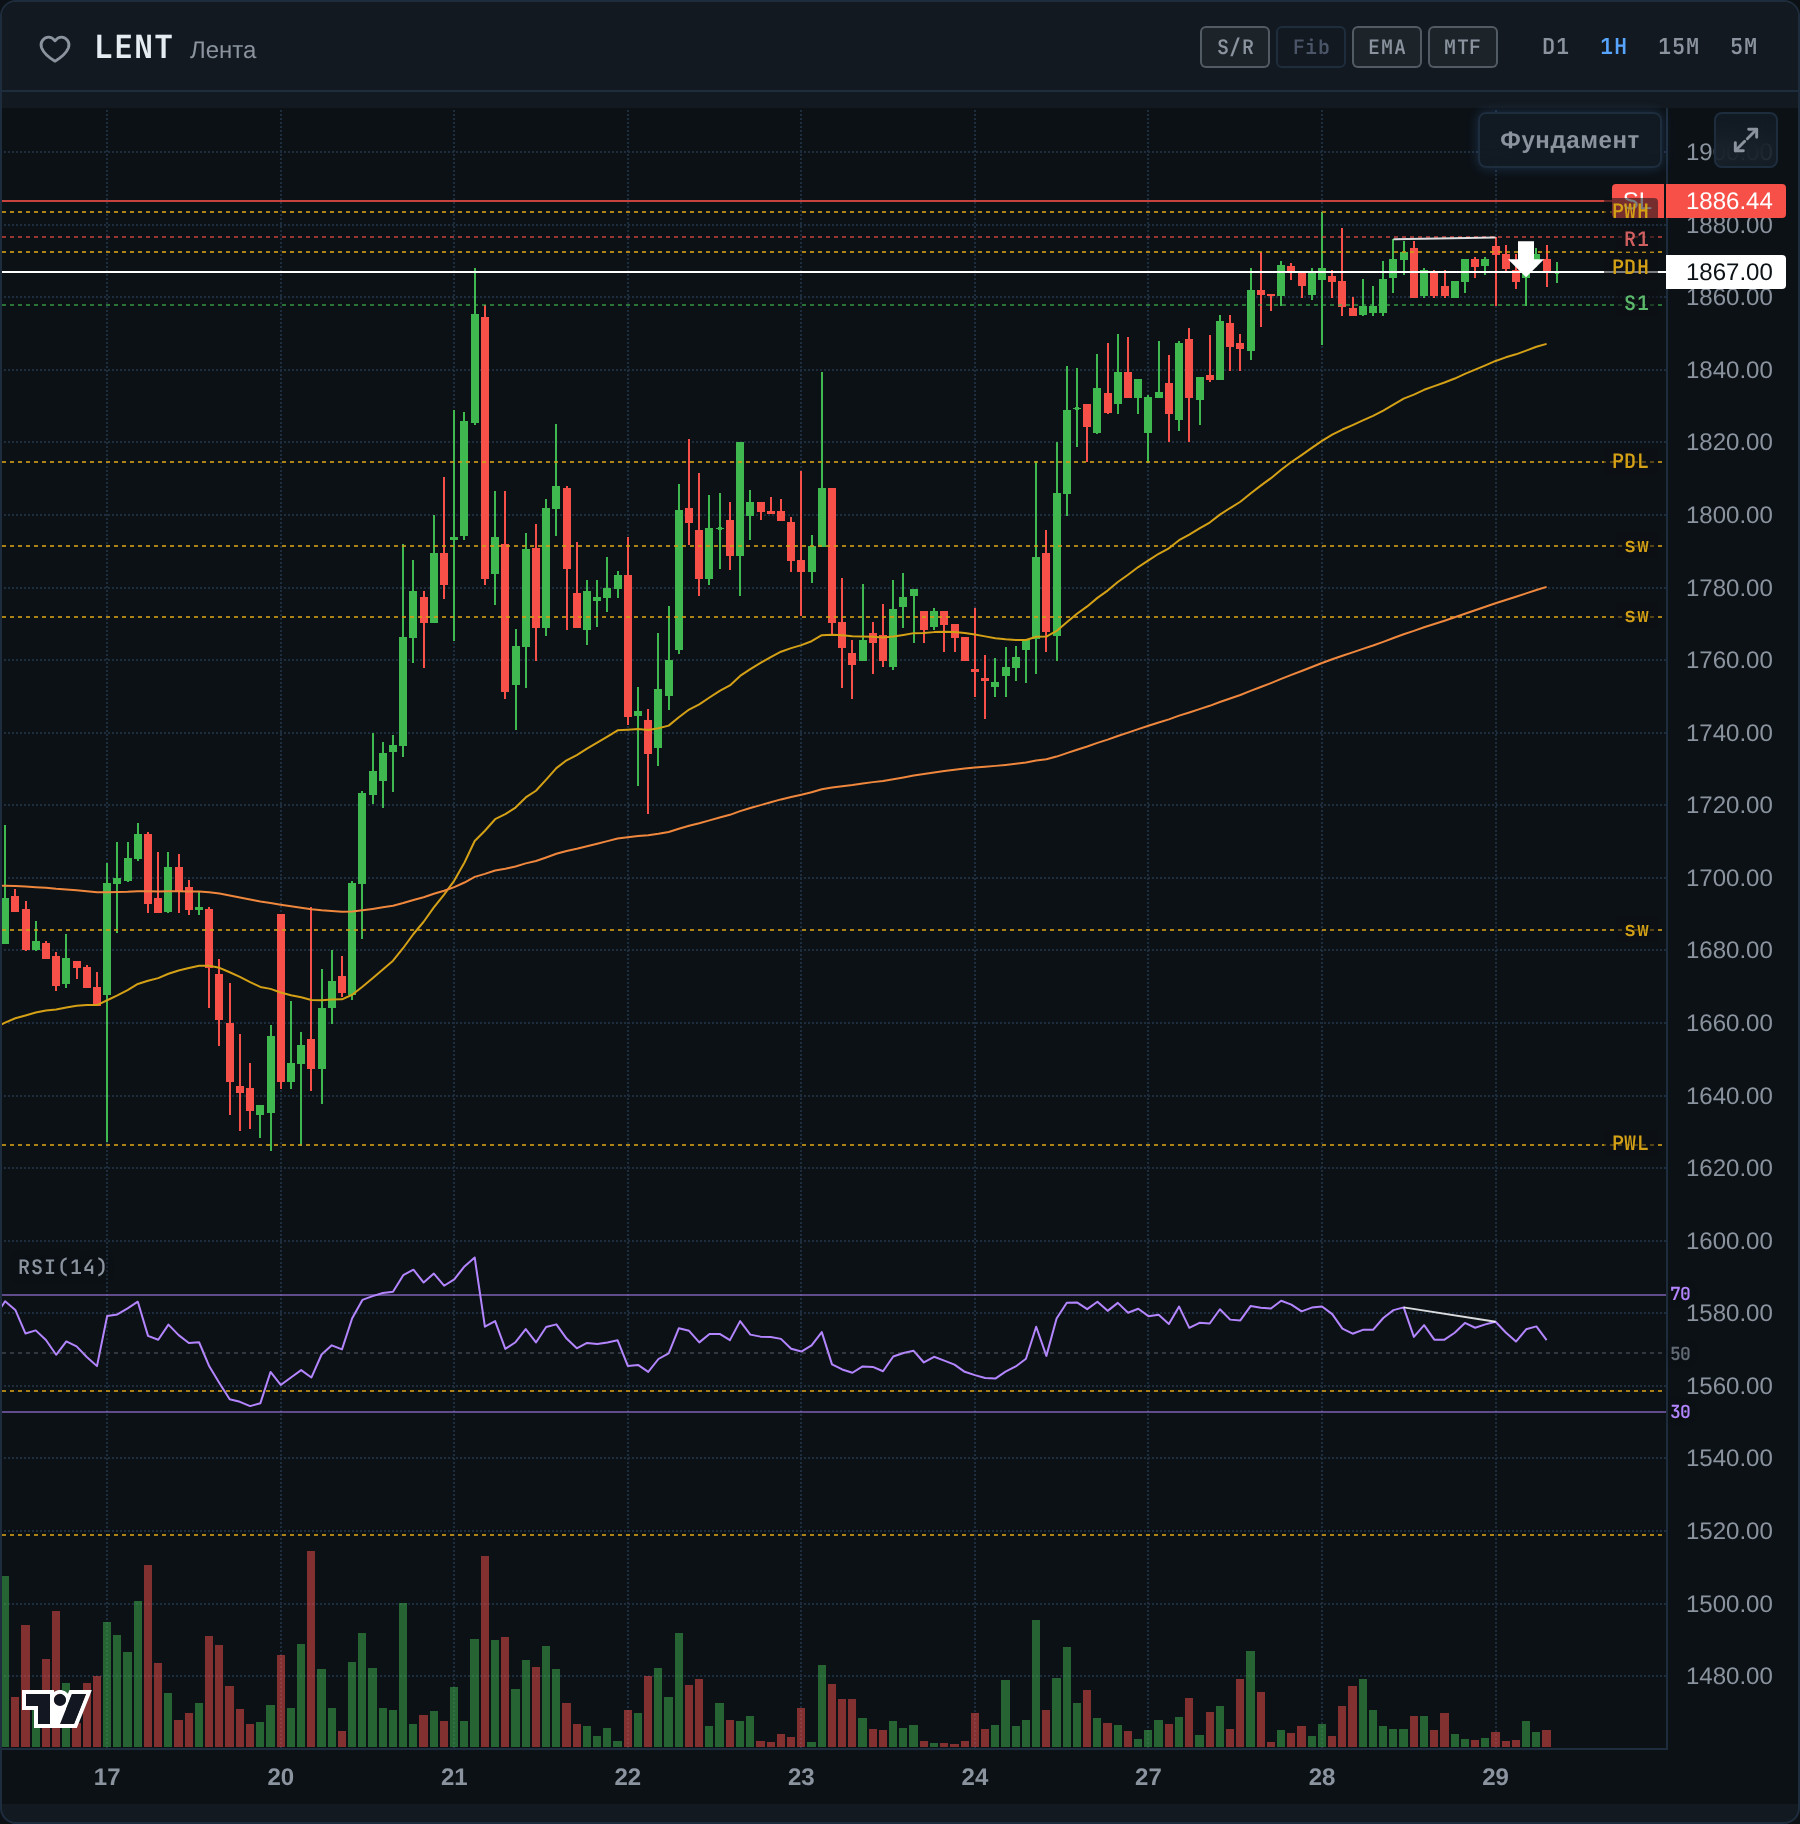Select the PWL level label
The width and height of the screenshot is (1800, 1824).
(x=1630, y=1143)
